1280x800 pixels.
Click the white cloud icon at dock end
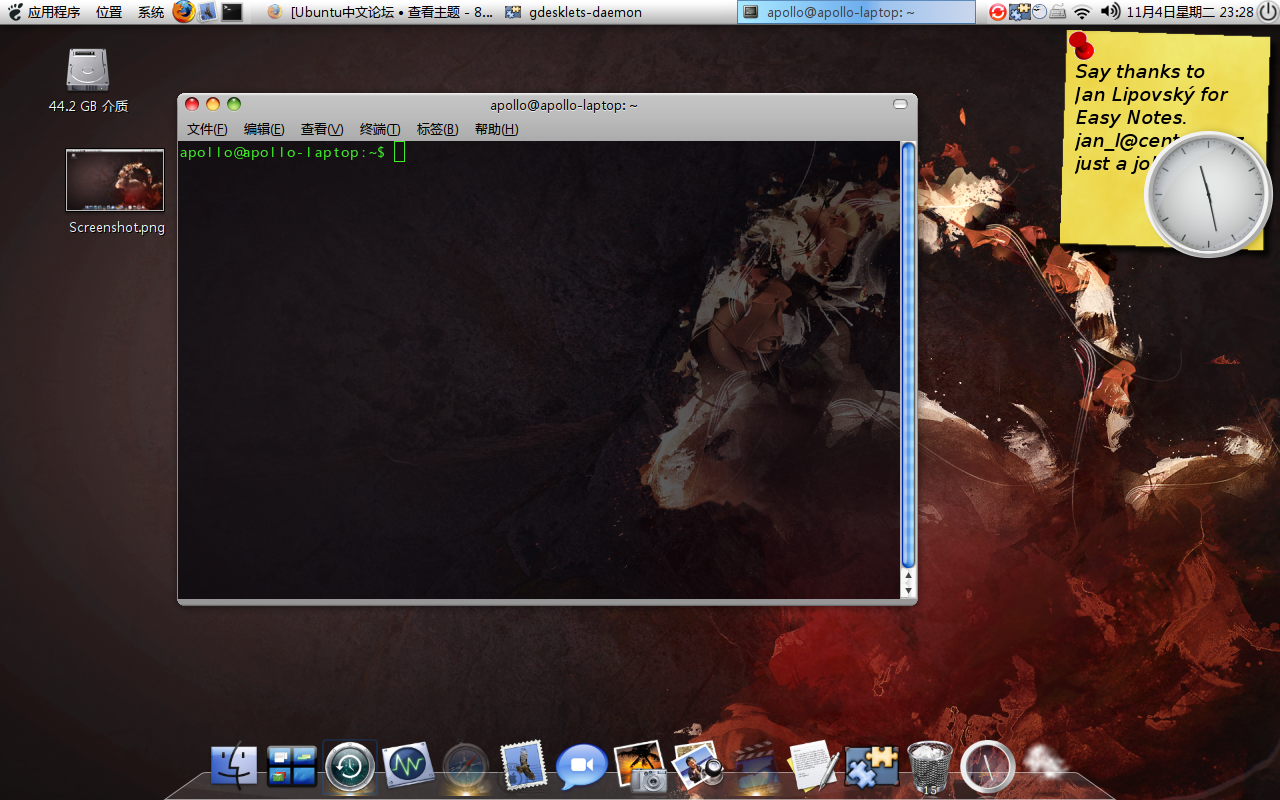[1046, 762]
